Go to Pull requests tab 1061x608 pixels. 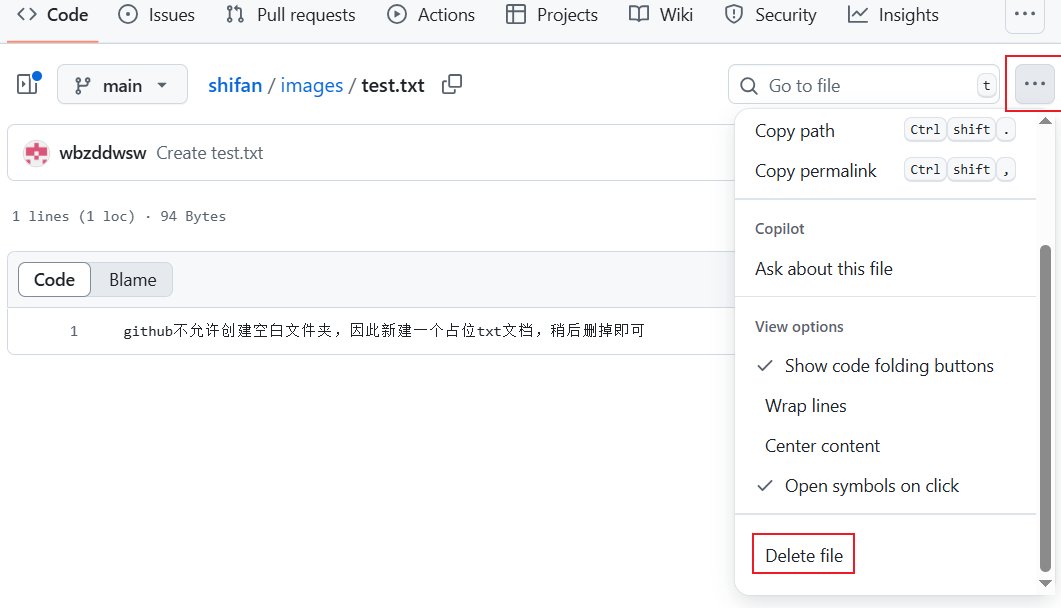tap(291, 15)
